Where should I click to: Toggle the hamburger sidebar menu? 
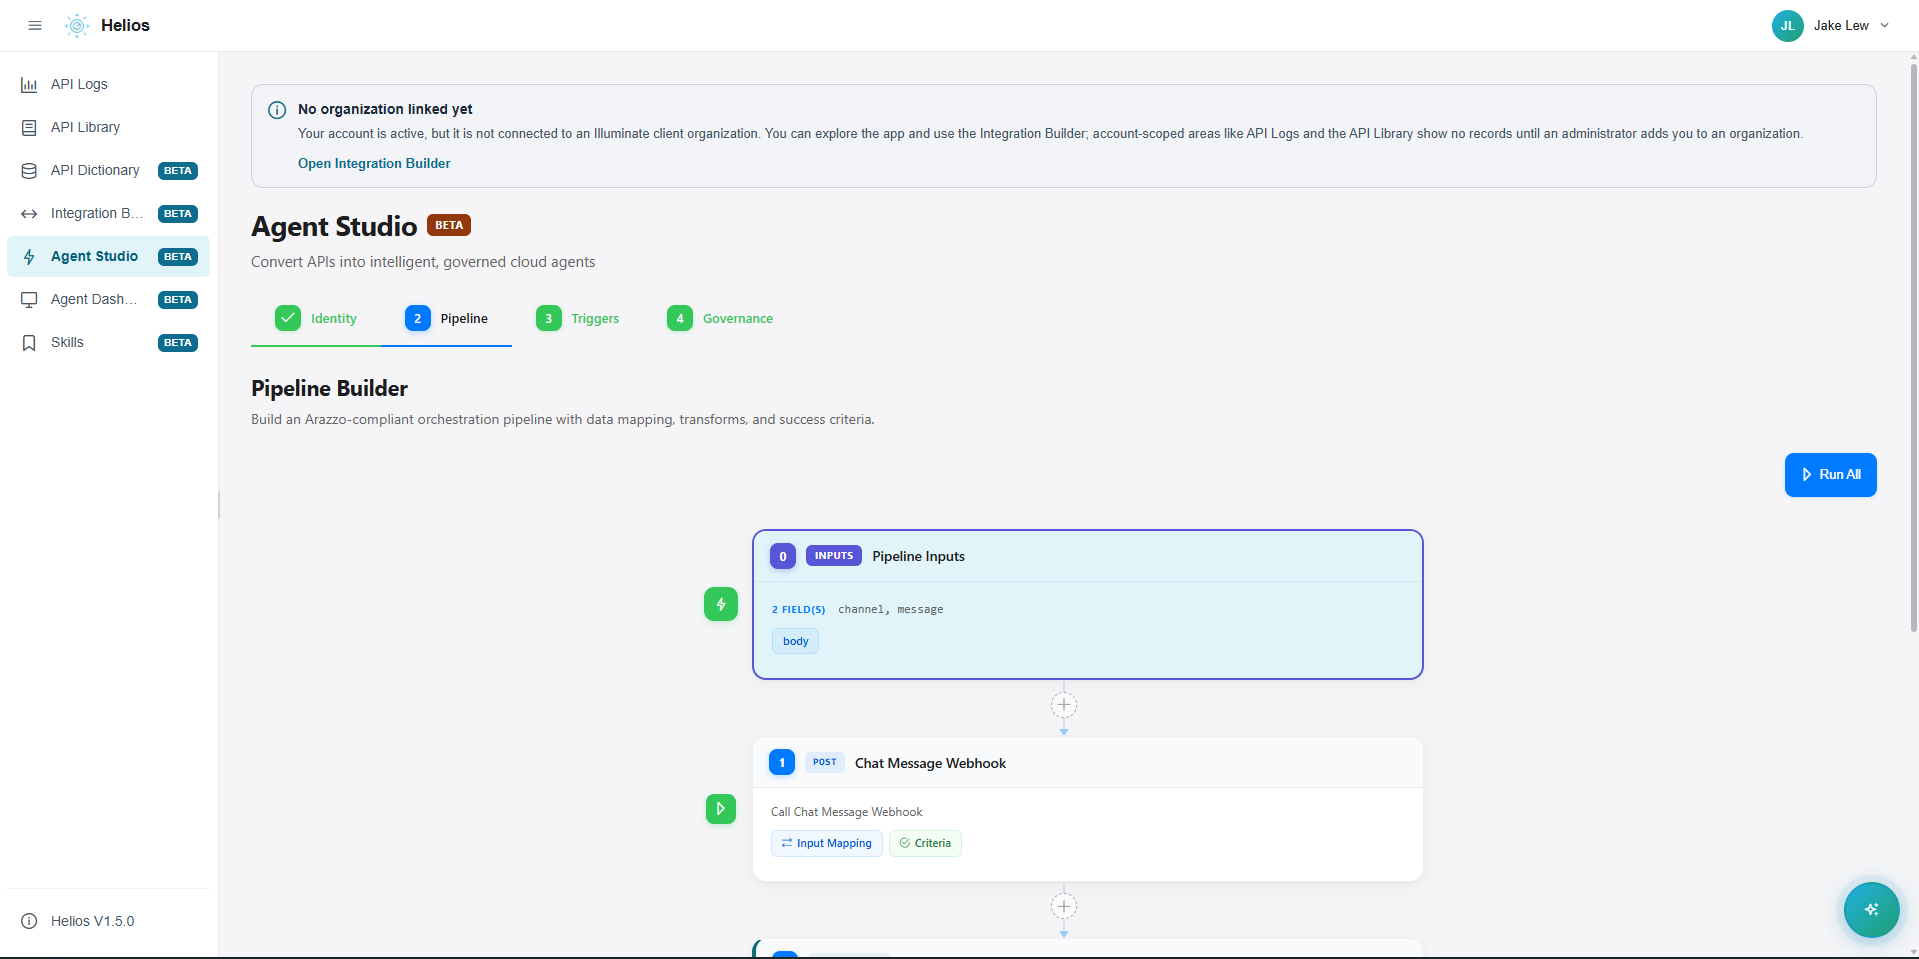pos(35,26)
